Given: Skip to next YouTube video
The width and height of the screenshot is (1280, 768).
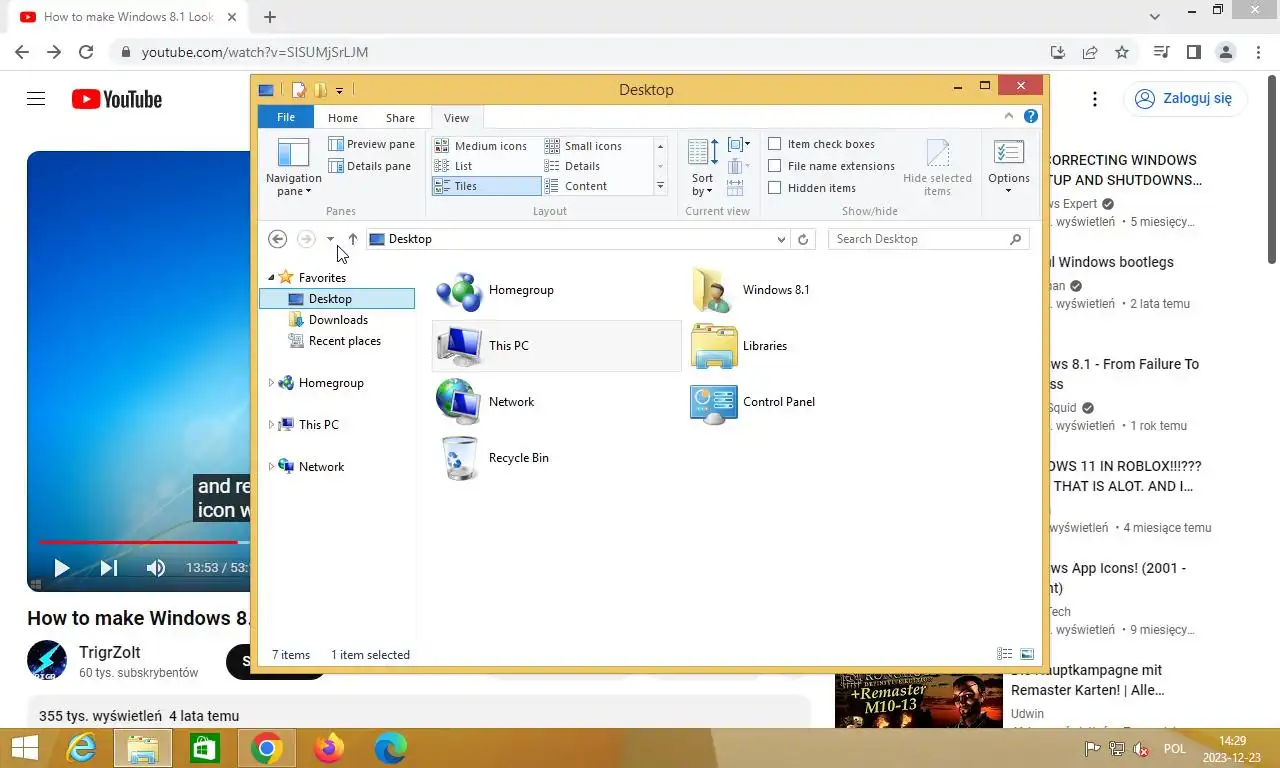Looking at the screenshot, I should pyautogui.click(x=109, y=568).
